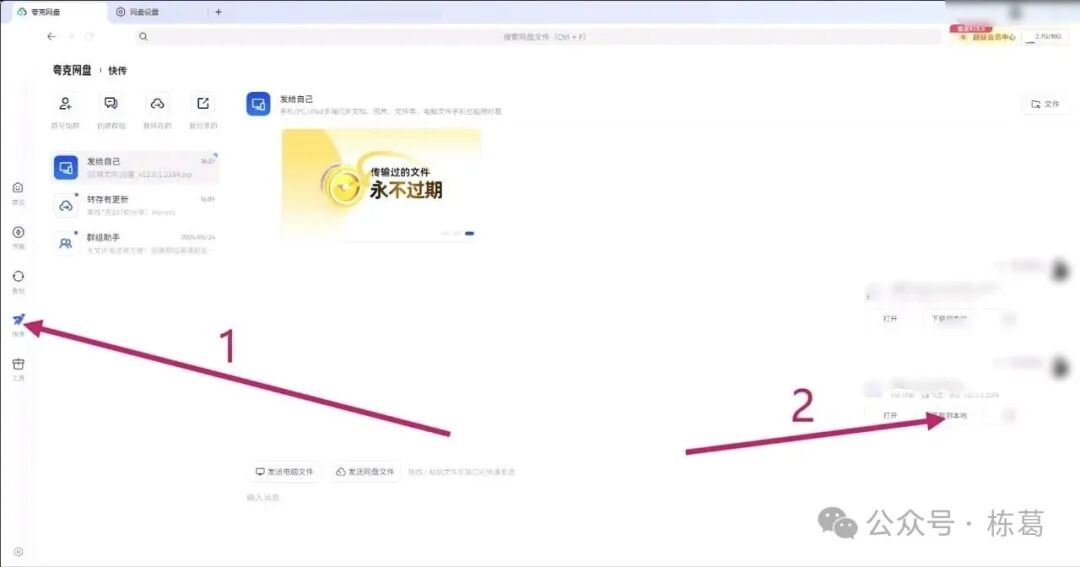Click the cloud icon beside create group
The width and height of the screenshot is (1080, 567).
[x=157, y=104]
